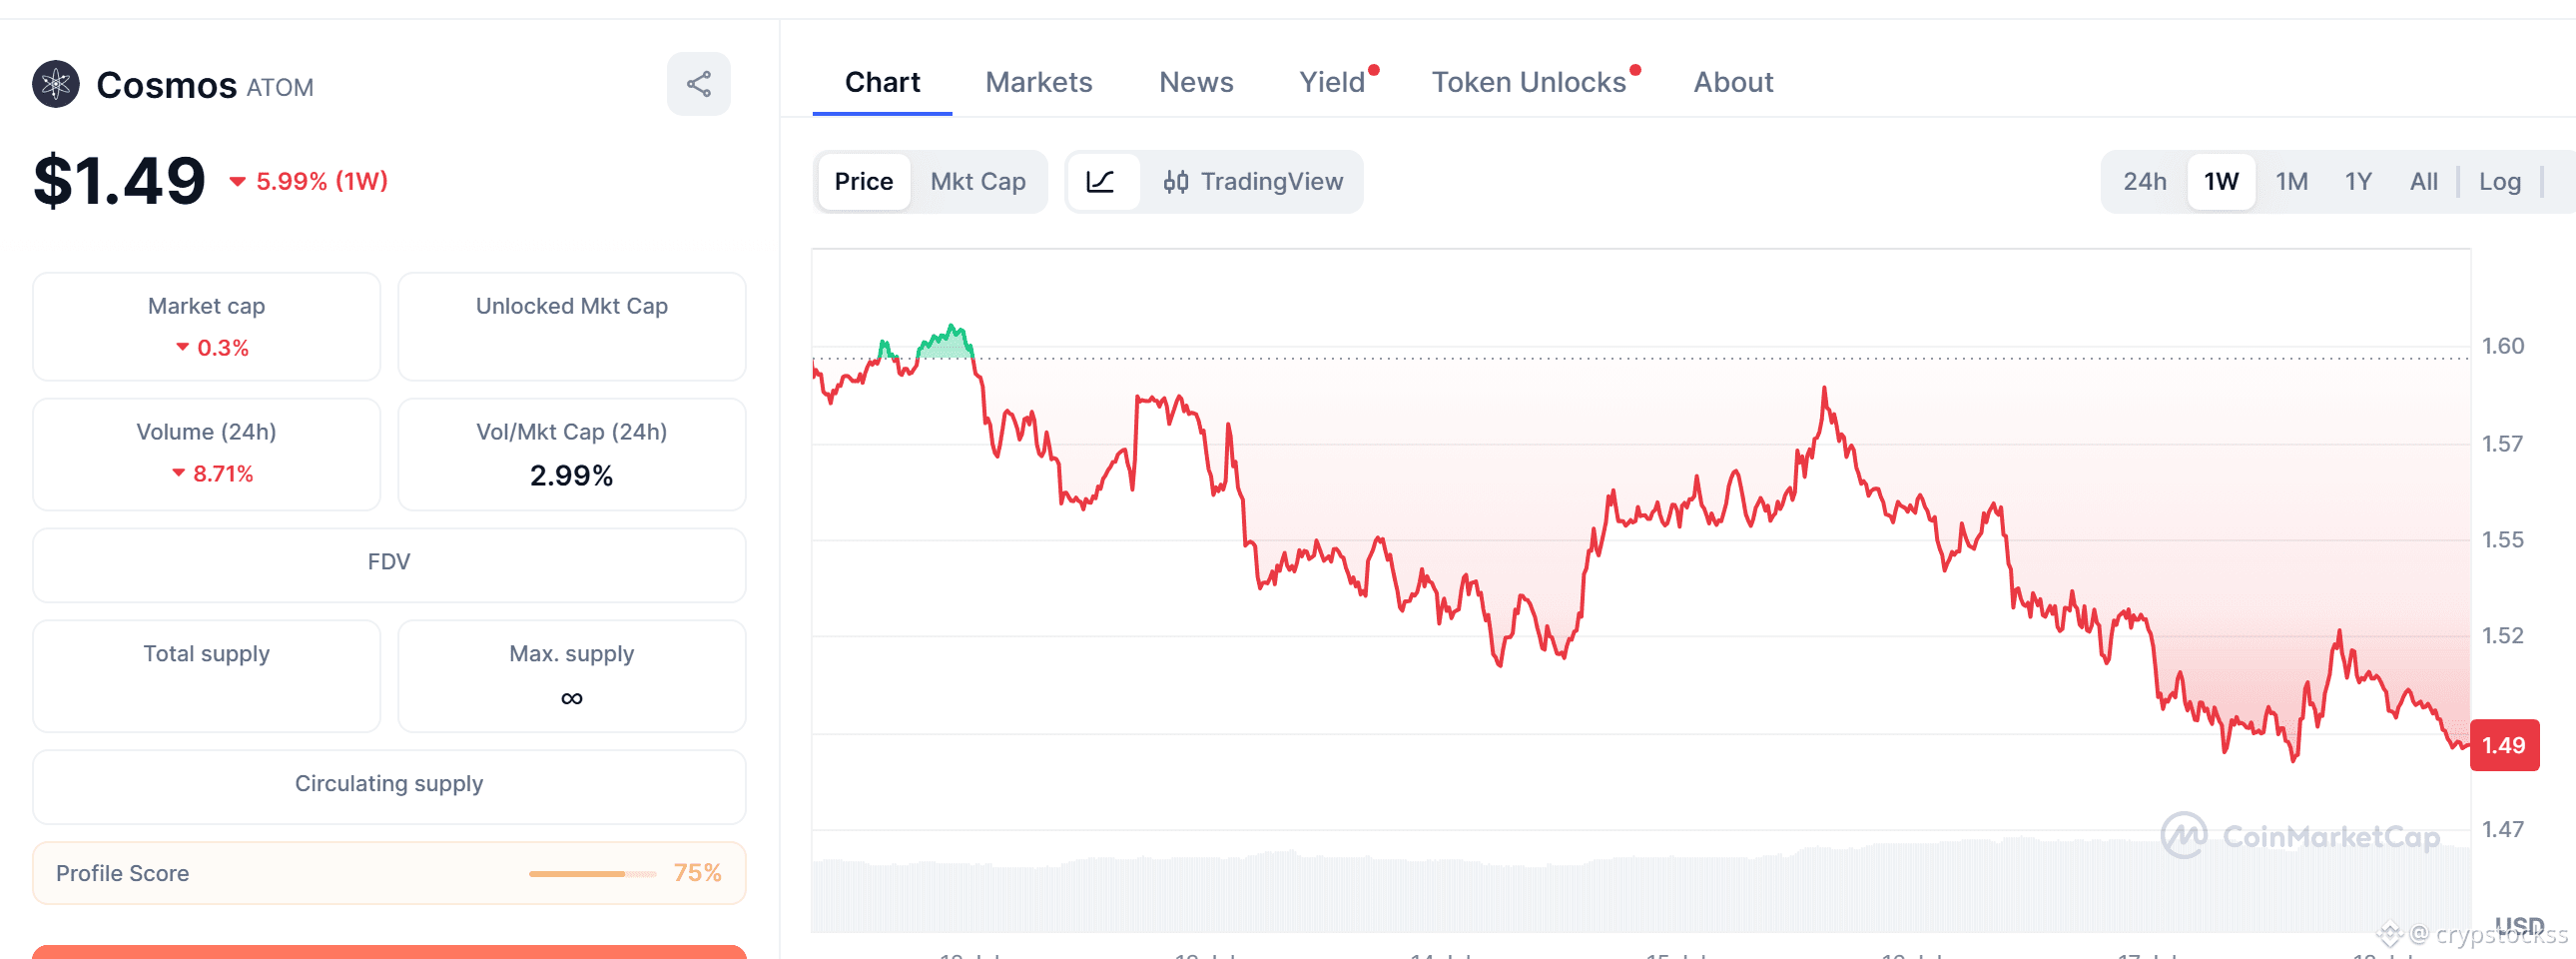
Task: Click the CoinMarketCap watermark logo
Action: pos(2301,836)
